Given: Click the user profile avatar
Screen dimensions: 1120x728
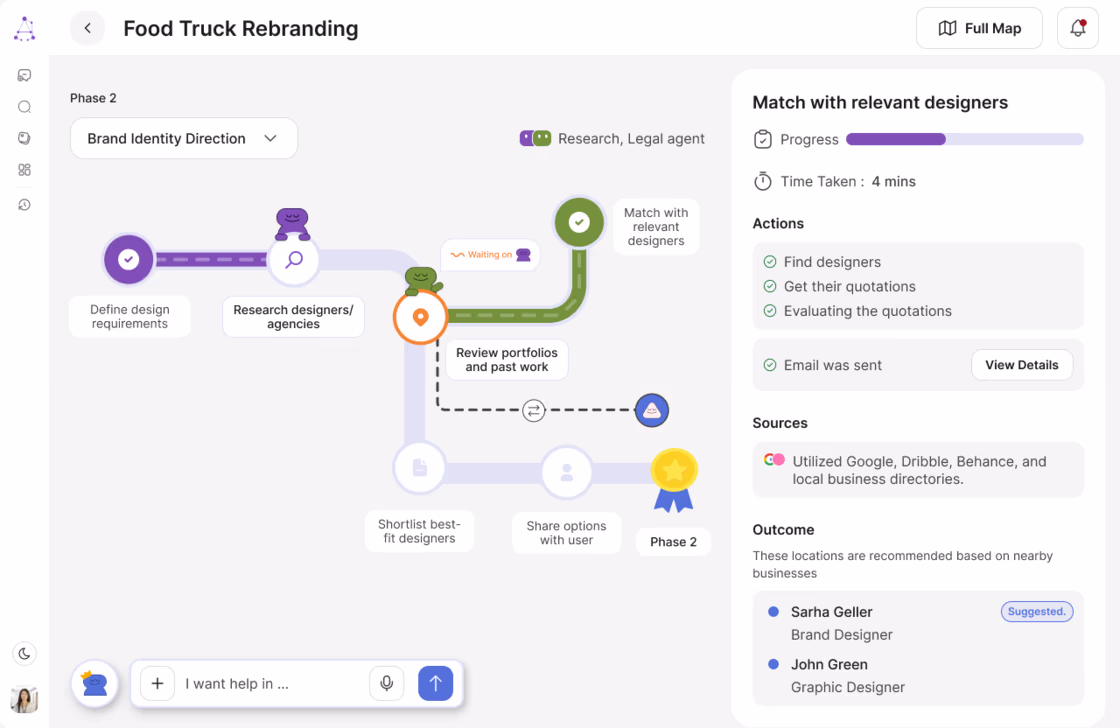Looking at the screenshot, I should 25,699.
